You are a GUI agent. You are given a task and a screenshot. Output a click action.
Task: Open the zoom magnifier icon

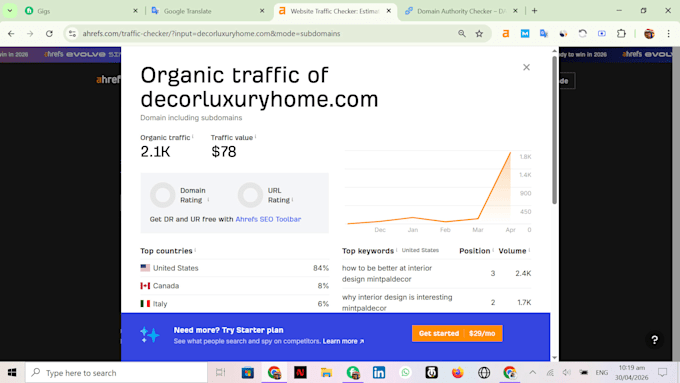coord(462,33)
